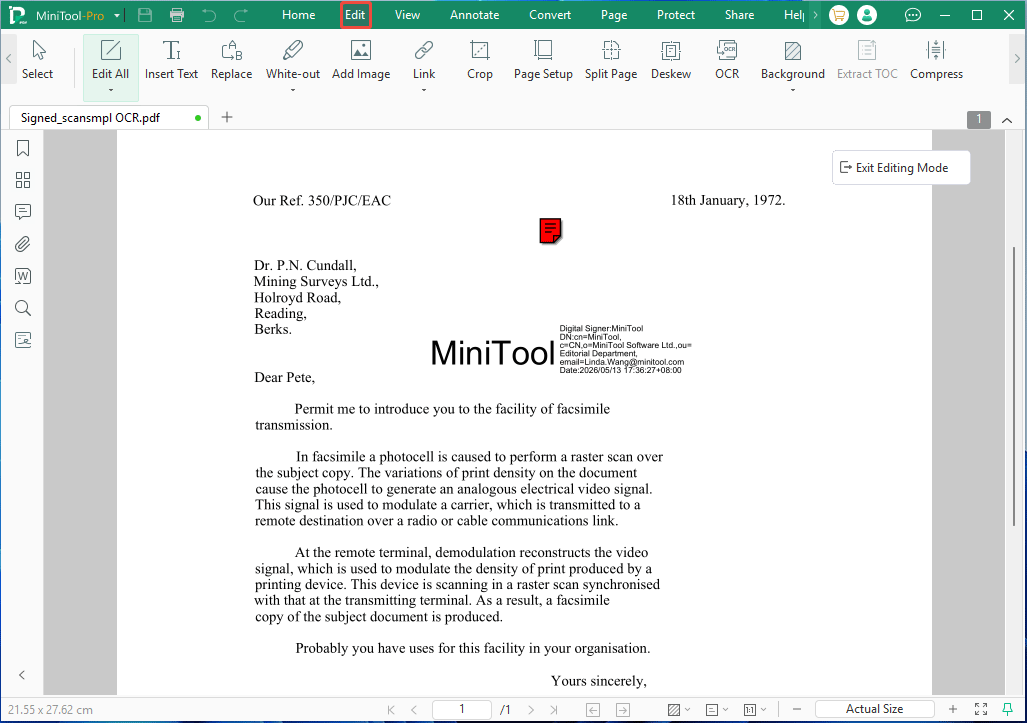The height and width of the screenshot is (723, 1027).
Task: Open the feedback chat icon
Action: click(912, 15)
